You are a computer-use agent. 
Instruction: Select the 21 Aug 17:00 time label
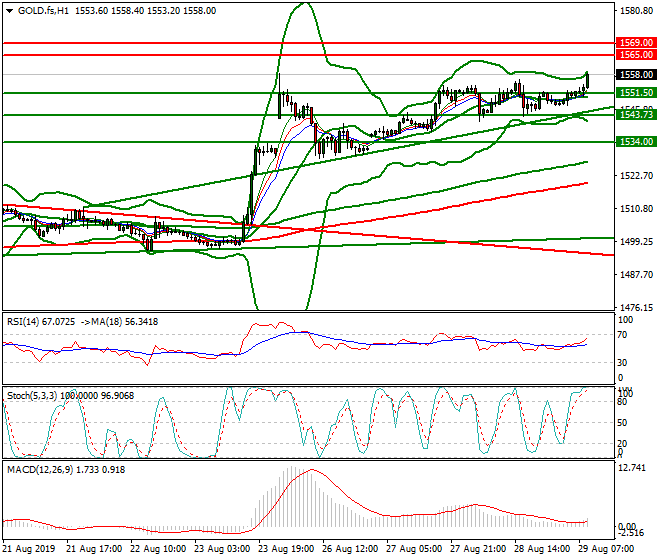(94, 549)
